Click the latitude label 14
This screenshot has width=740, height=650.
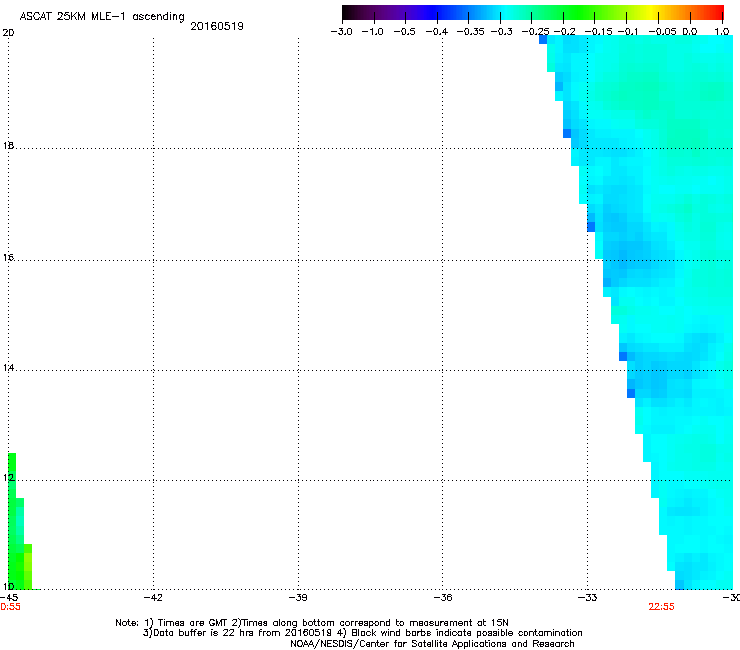(x=8, y=368)
